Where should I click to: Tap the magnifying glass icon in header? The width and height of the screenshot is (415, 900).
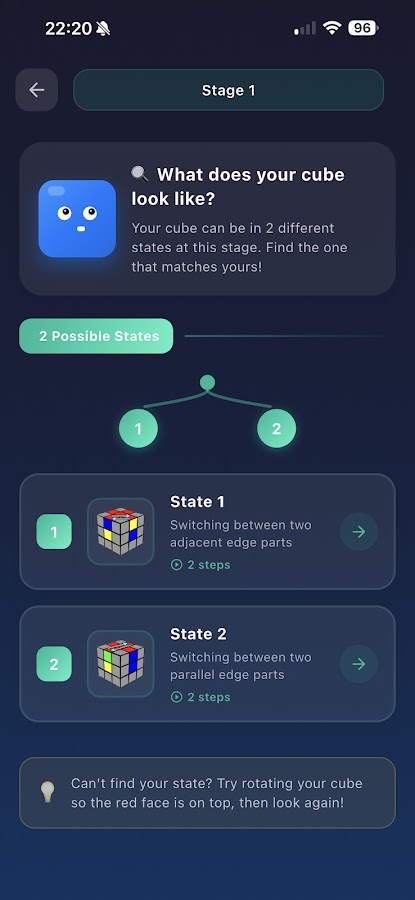pos(139,173)
